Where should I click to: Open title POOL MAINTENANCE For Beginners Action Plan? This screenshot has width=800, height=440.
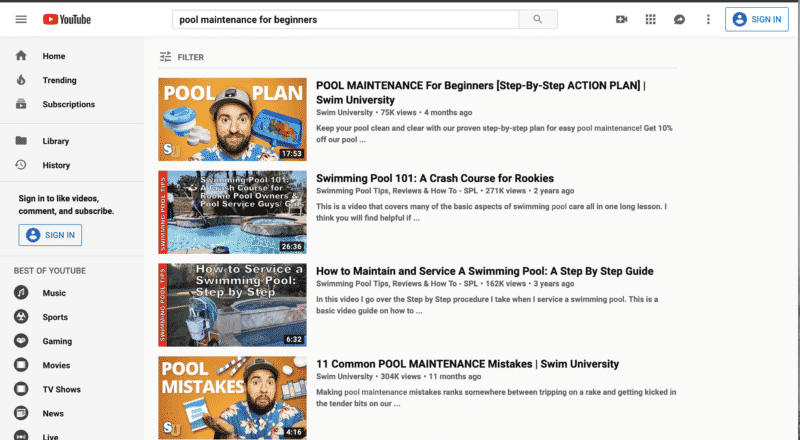tap(481, 92)
